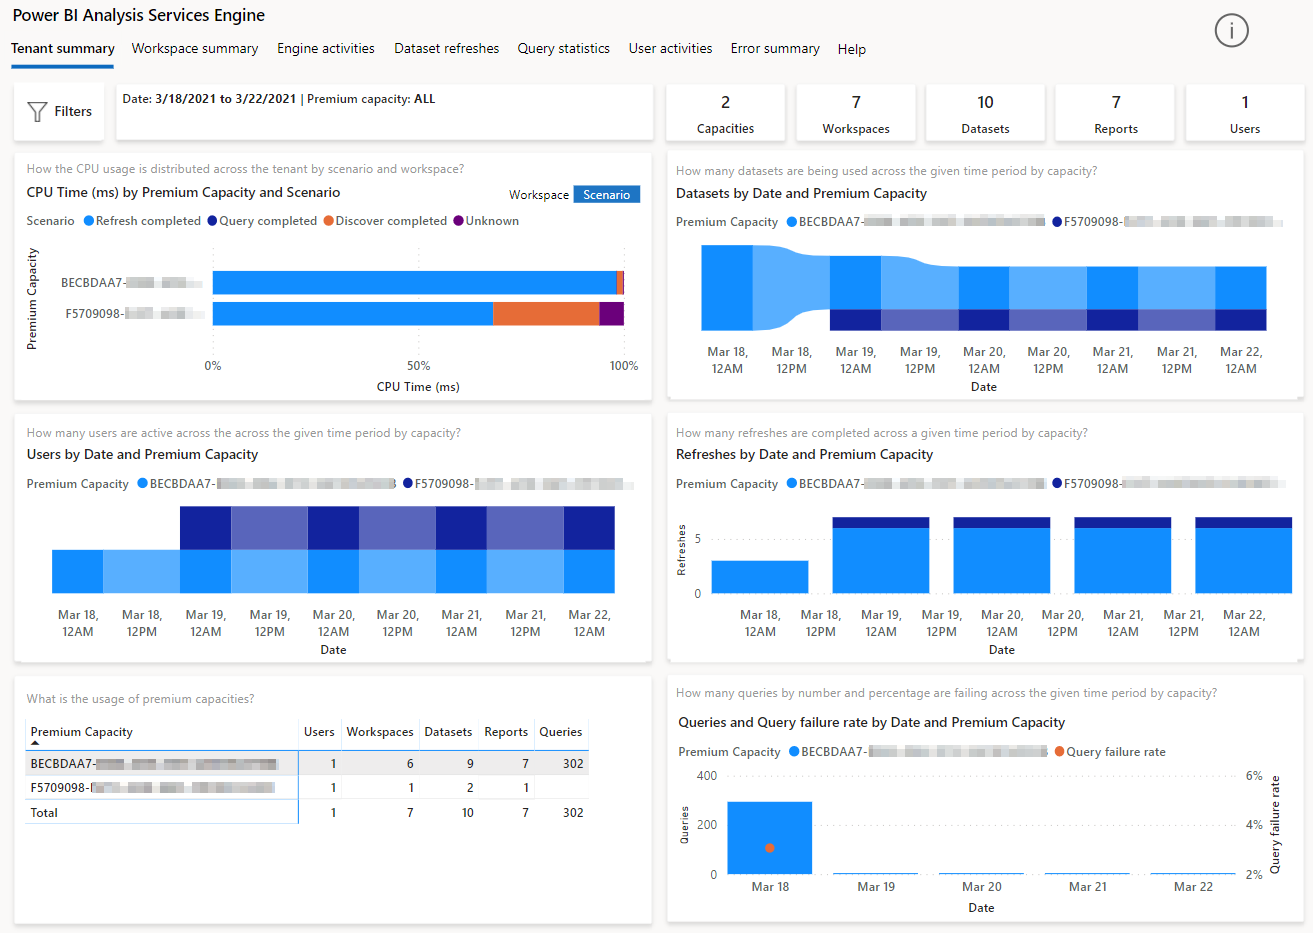Click 302 queries value in BECBDAA7 row
The height and width of the screenshot is (933, 1313).
click(573, 763)
